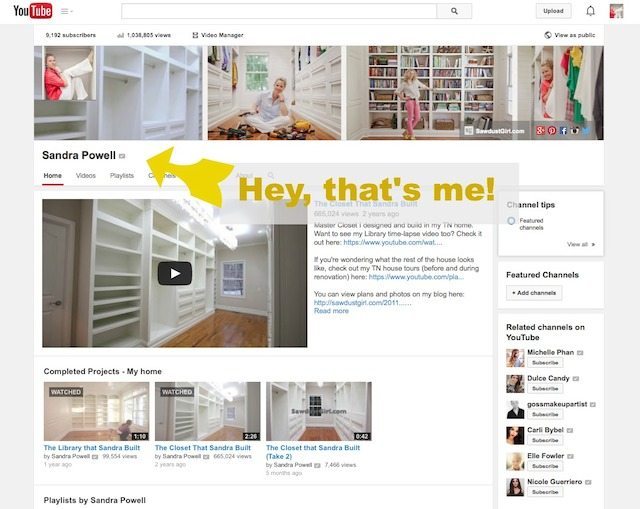Switch to the Playlists tab
The height and width of the screenshot is (509, 640).
pos(122,176)
